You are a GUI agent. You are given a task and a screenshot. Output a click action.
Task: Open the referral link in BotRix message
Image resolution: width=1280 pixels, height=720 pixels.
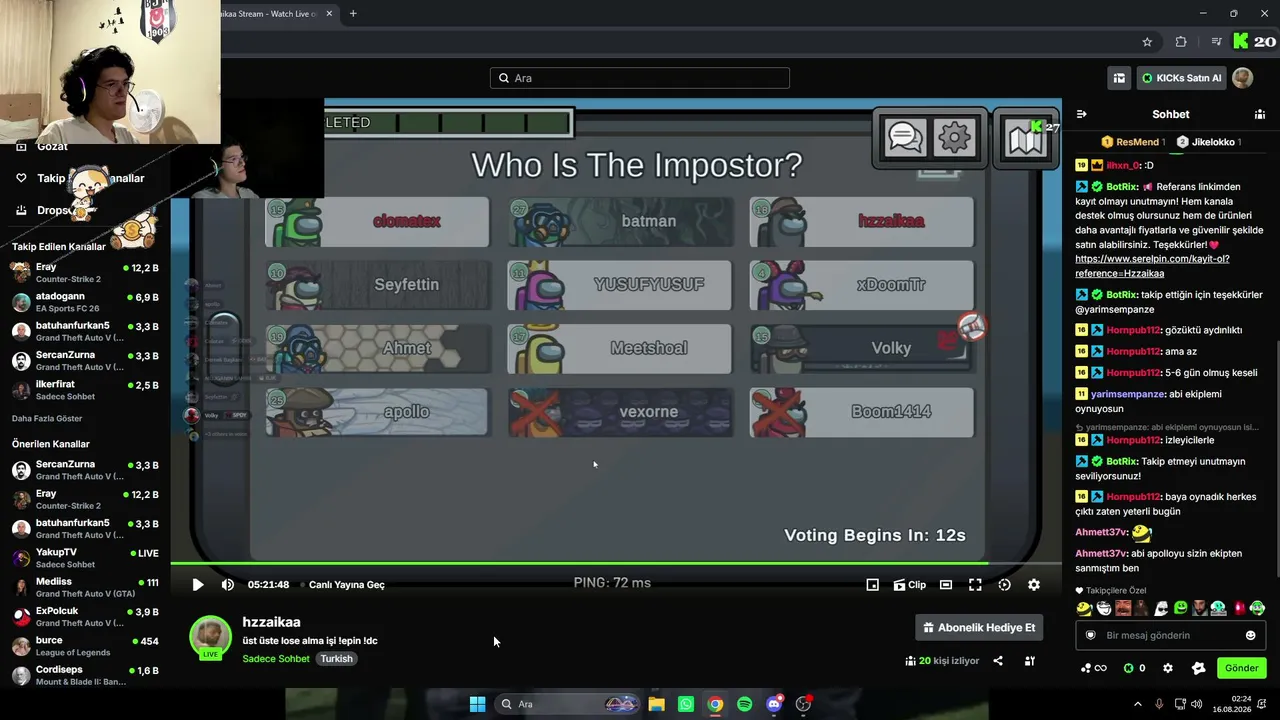pos(1152,266)
